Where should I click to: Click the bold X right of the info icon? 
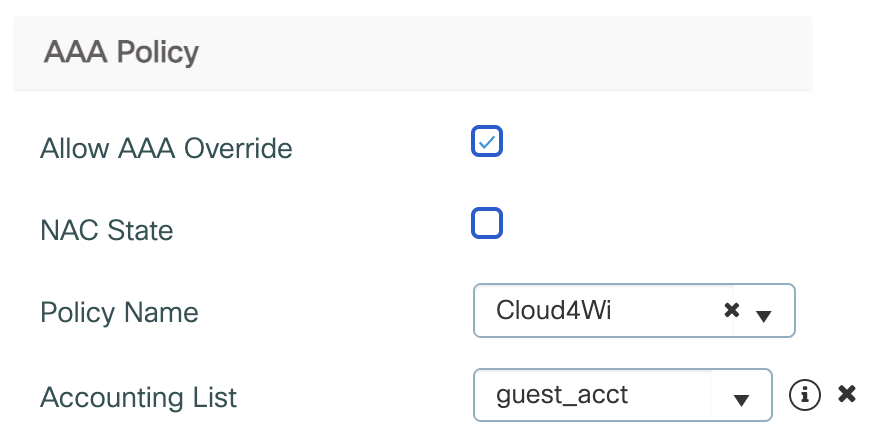pos(846,394)
